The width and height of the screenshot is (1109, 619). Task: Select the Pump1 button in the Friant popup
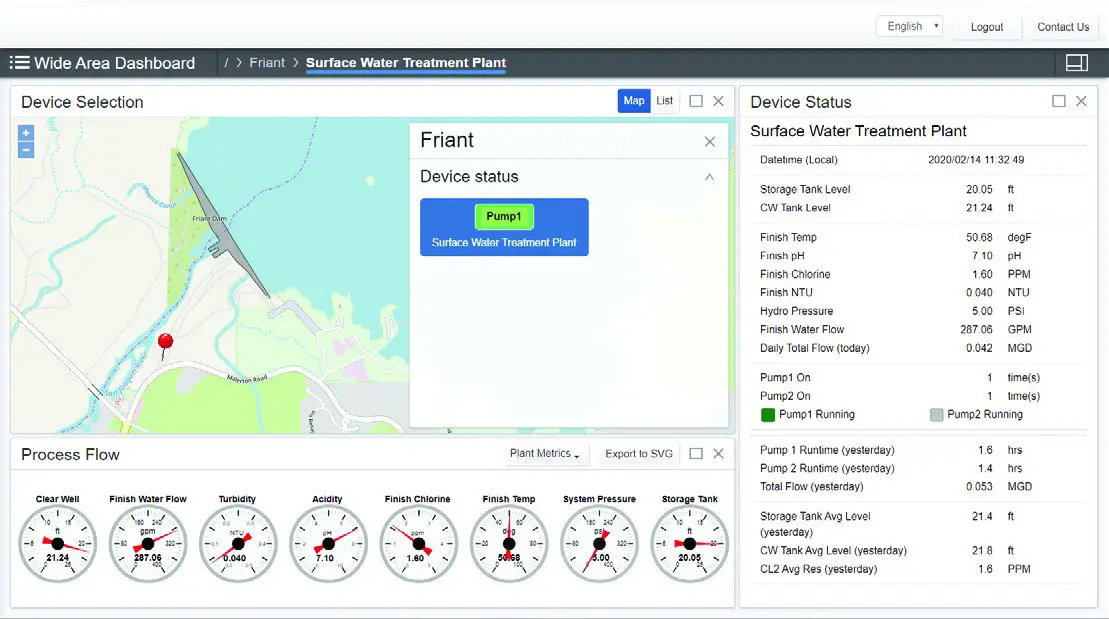pos(504,216)
